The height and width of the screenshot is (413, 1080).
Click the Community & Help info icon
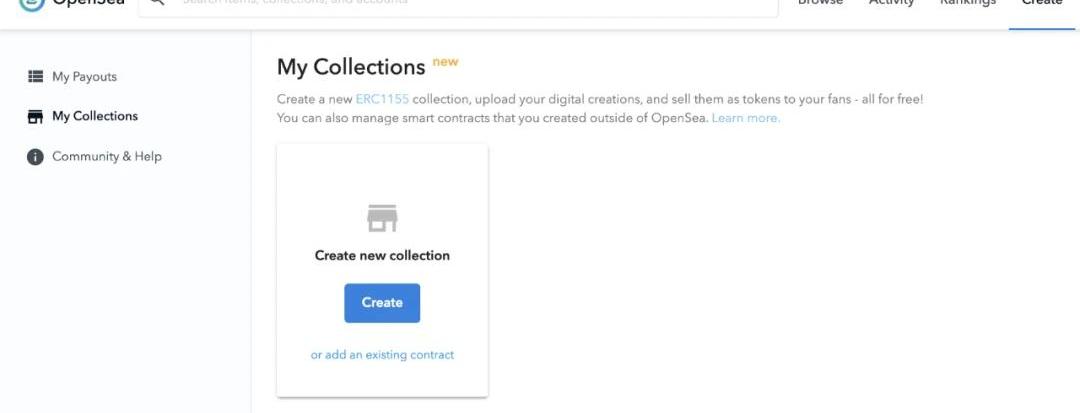point(35,157)
